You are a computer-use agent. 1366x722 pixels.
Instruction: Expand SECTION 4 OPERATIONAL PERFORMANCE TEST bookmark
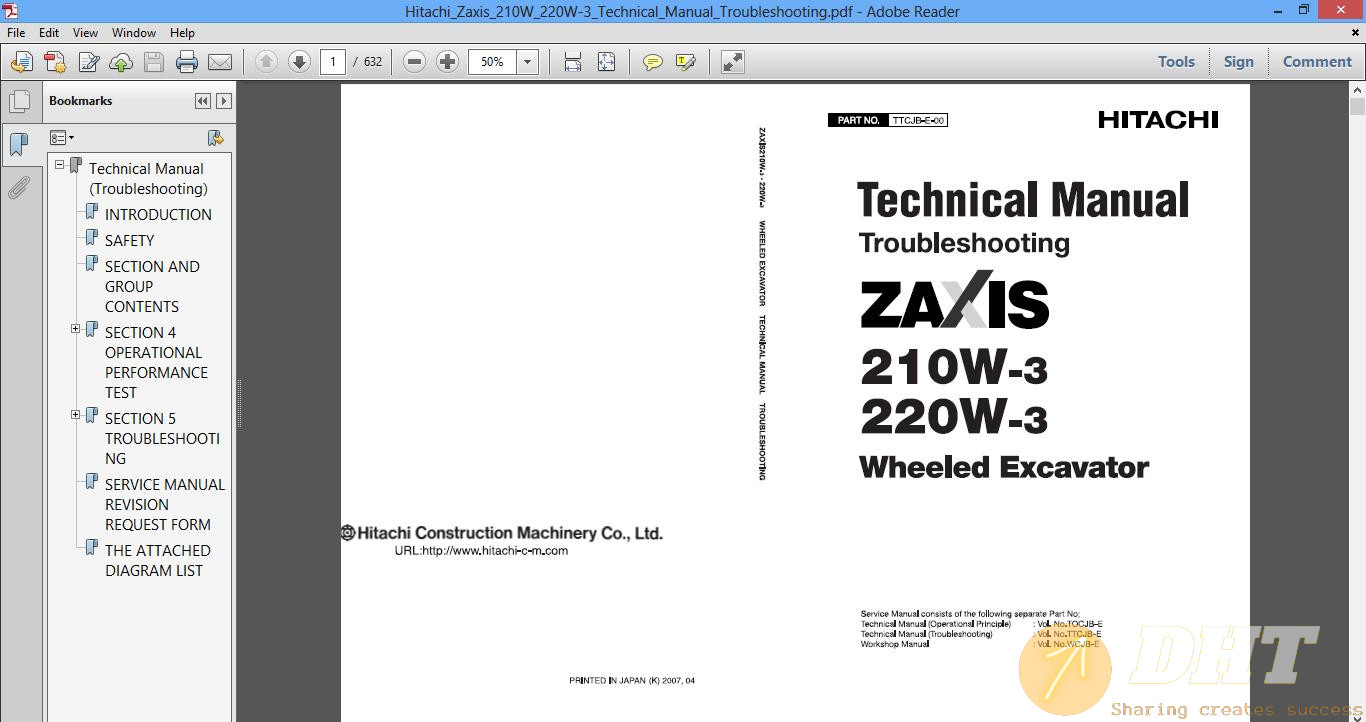tap(76, 328)
